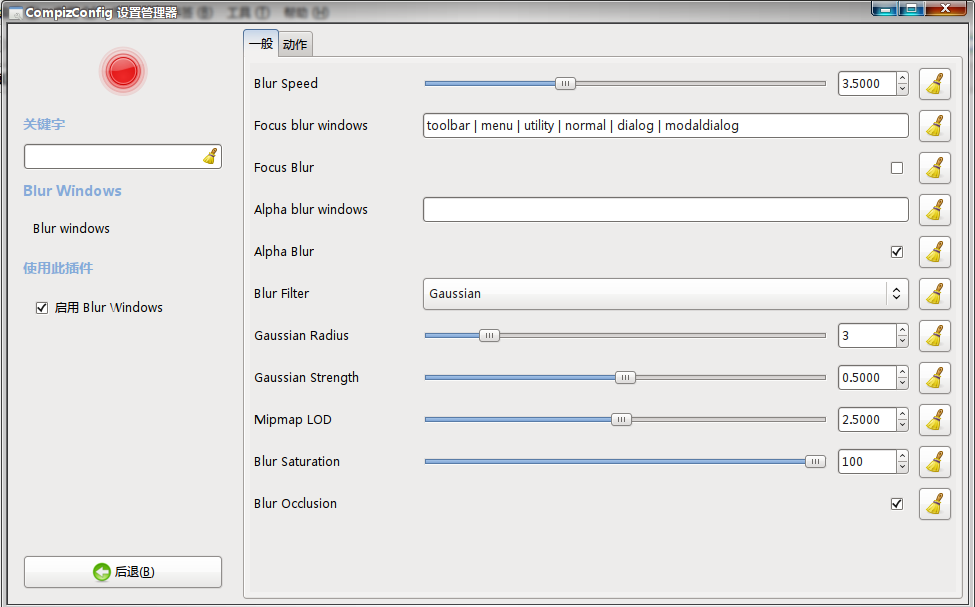The width and height of the screenshot is (975, 607).
Task: Reset Blur Speed with its broom icon
Action: tap(935, 84)
